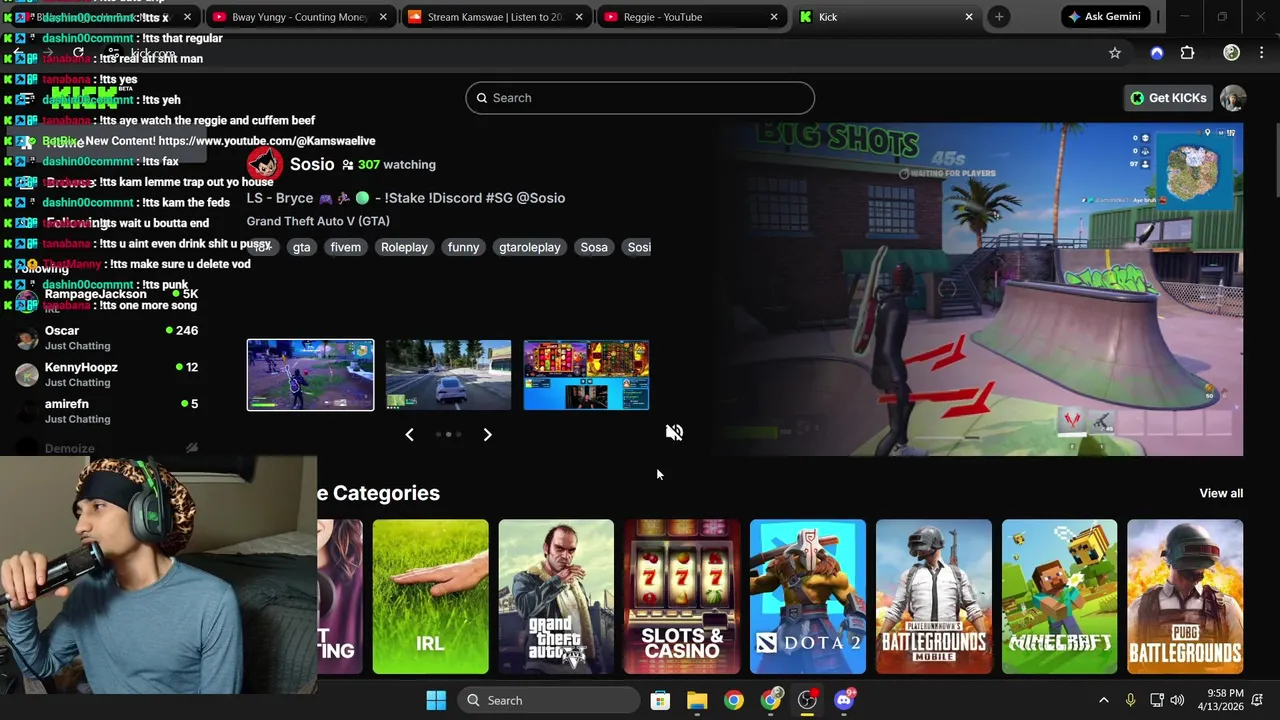Image resolution: width=1280 pixels, height=720 pixels.
Task: Select the slots stream thumbnail in carousel
Action: [586, 375]
